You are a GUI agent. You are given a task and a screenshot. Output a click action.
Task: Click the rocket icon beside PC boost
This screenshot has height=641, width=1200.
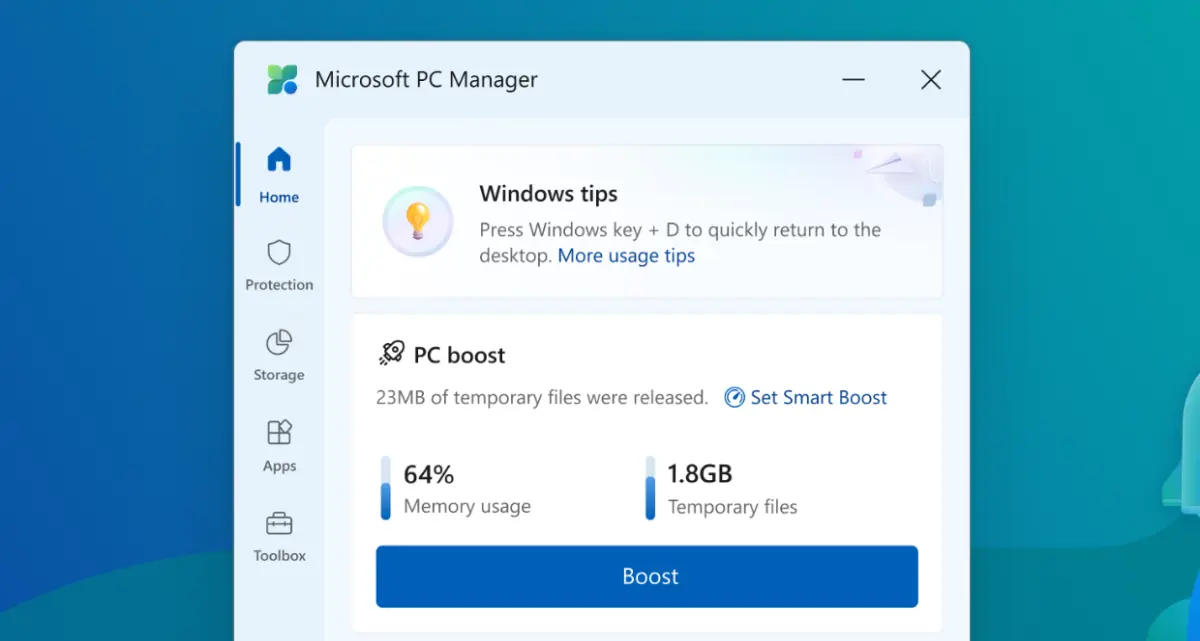tap(391, 353)
